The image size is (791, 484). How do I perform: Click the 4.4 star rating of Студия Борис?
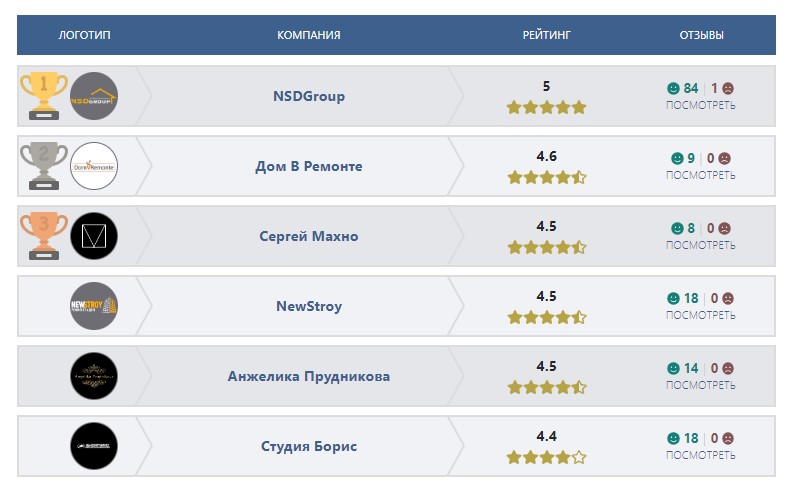pyautogui.click(x=546, y=457)
